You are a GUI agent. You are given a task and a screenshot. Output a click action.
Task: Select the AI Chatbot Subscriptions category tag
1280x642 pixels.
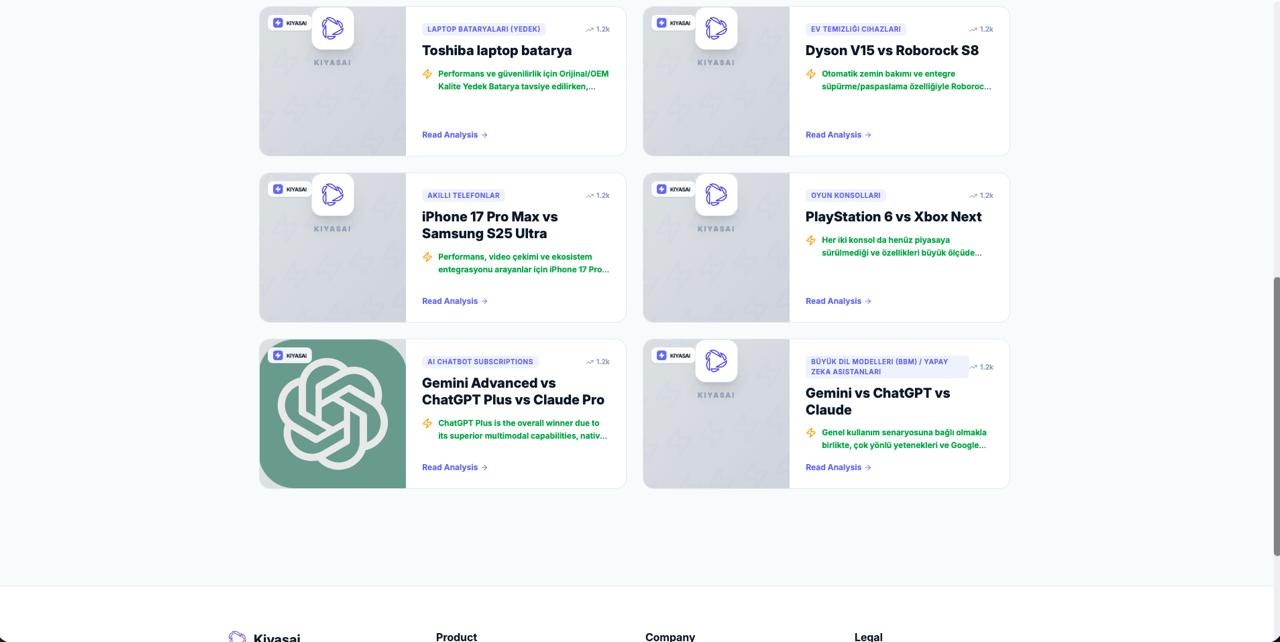point(480,361)
